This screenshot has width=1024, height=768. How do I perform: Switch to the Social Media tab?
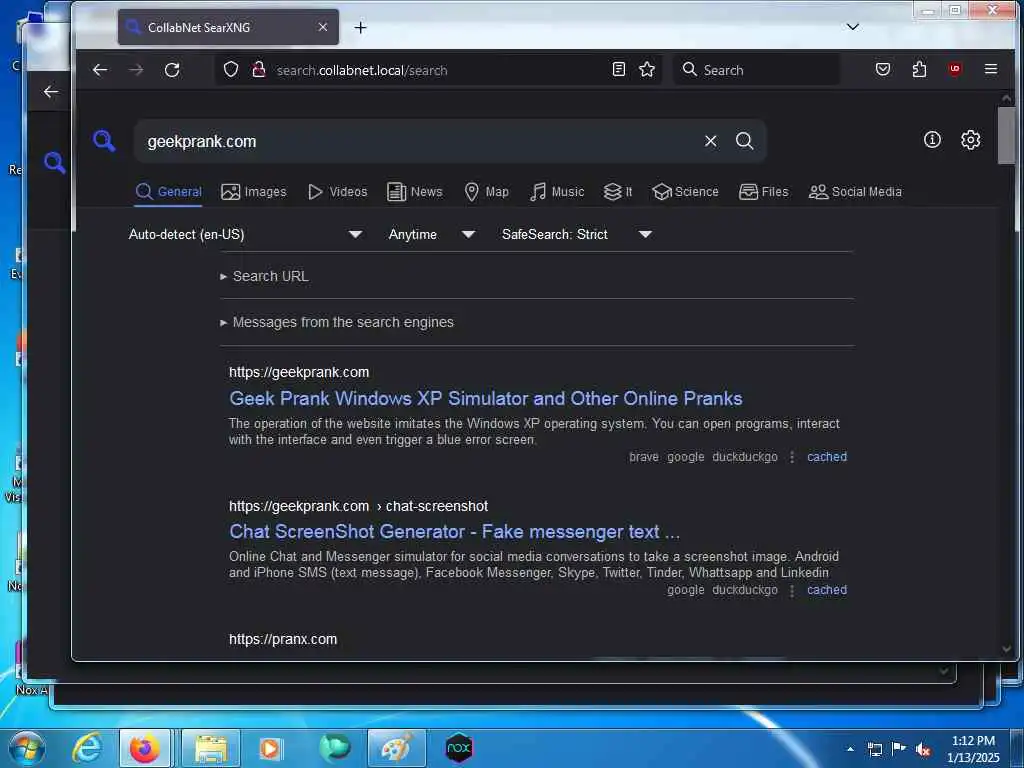click(x=855, y=192)
